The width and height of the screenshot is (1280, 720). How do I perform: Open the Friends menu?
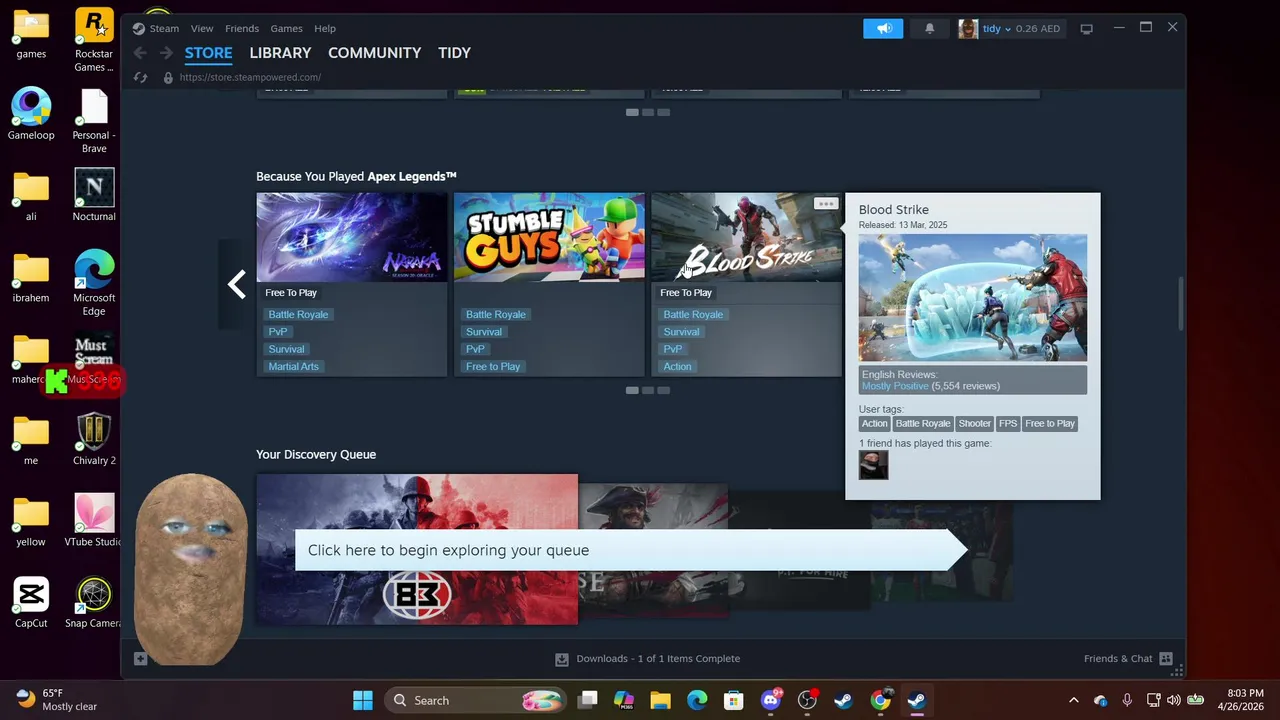coord(242,28)
